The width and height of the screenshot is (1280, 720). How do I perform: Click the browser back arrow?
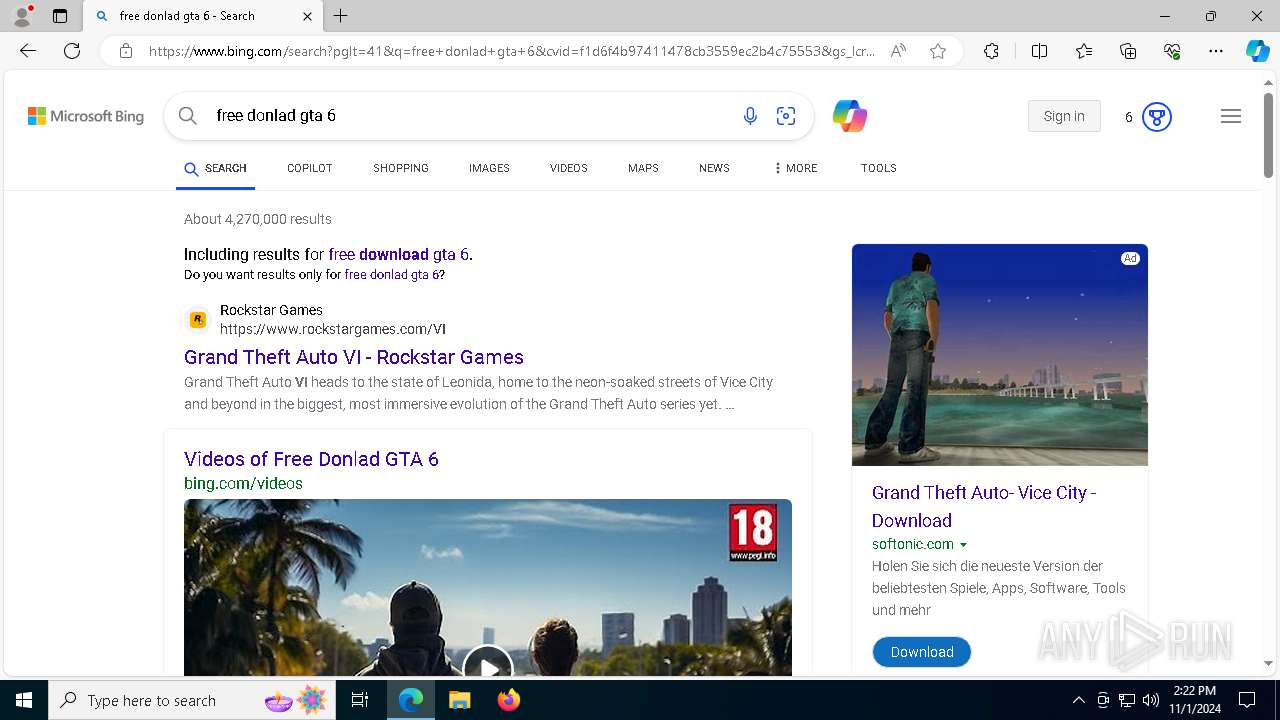[28, 51]
